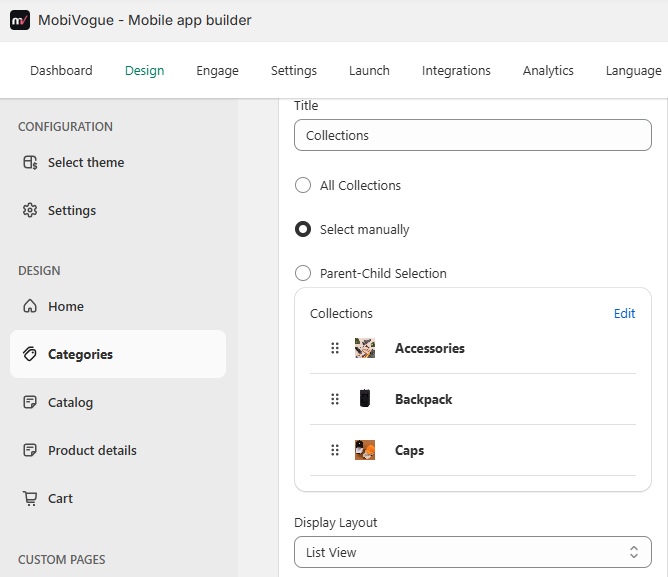This screenshot has height=577, width=668.
Task: Open the Launch tab
Action: click(x=369, y=70)
